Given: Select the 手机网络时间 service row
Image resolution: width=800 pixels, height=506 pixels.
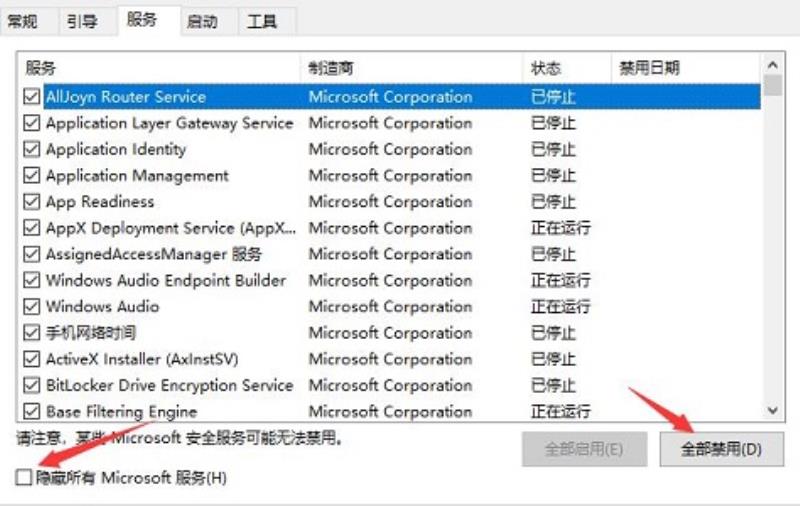Looking at the screenshot, I should [392, 333].
